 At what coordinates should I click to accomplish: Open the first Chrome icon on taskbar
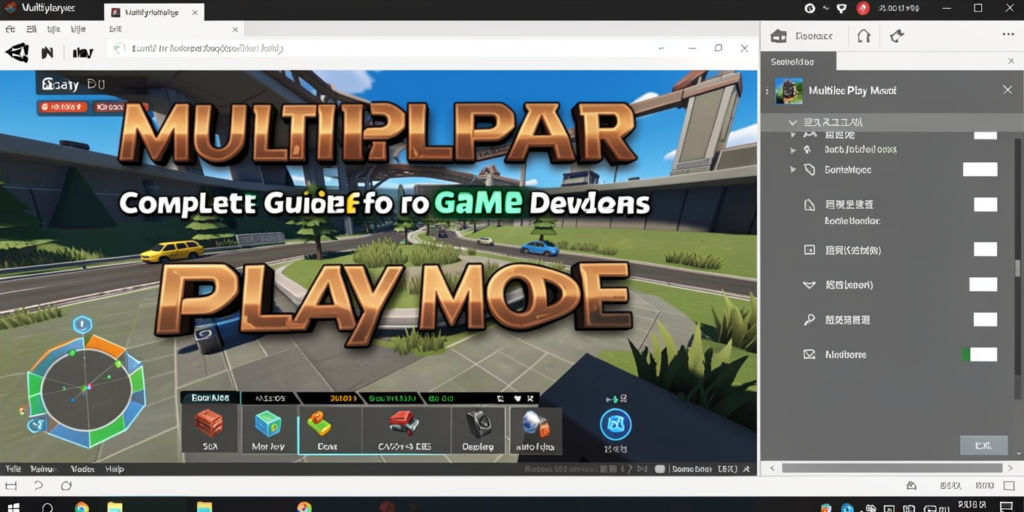pos(82,507)
